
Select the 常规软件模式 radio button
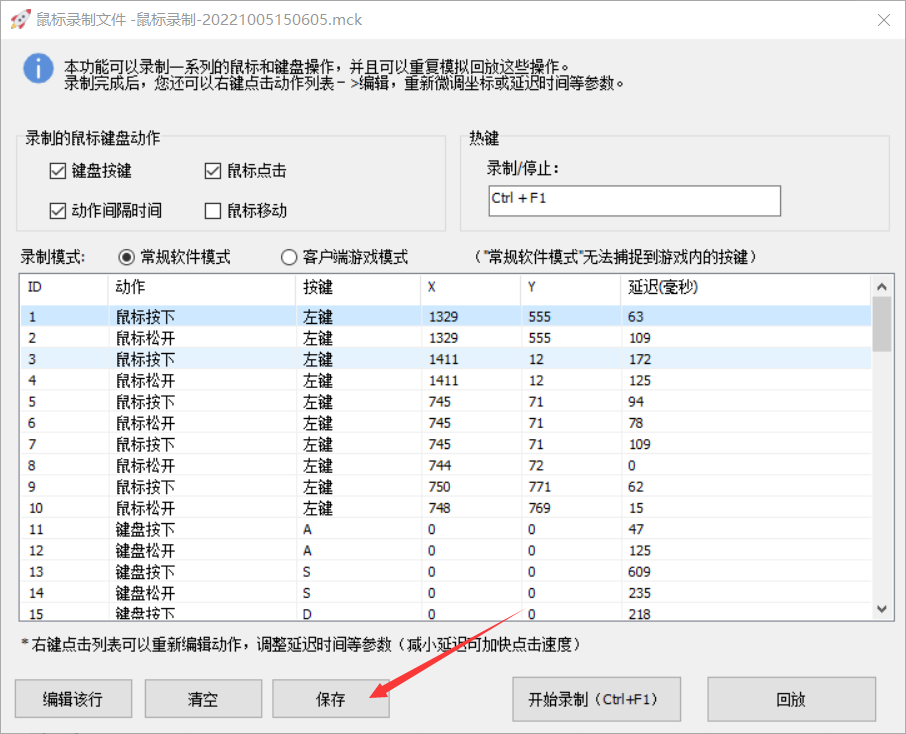(x=125, y=257)
